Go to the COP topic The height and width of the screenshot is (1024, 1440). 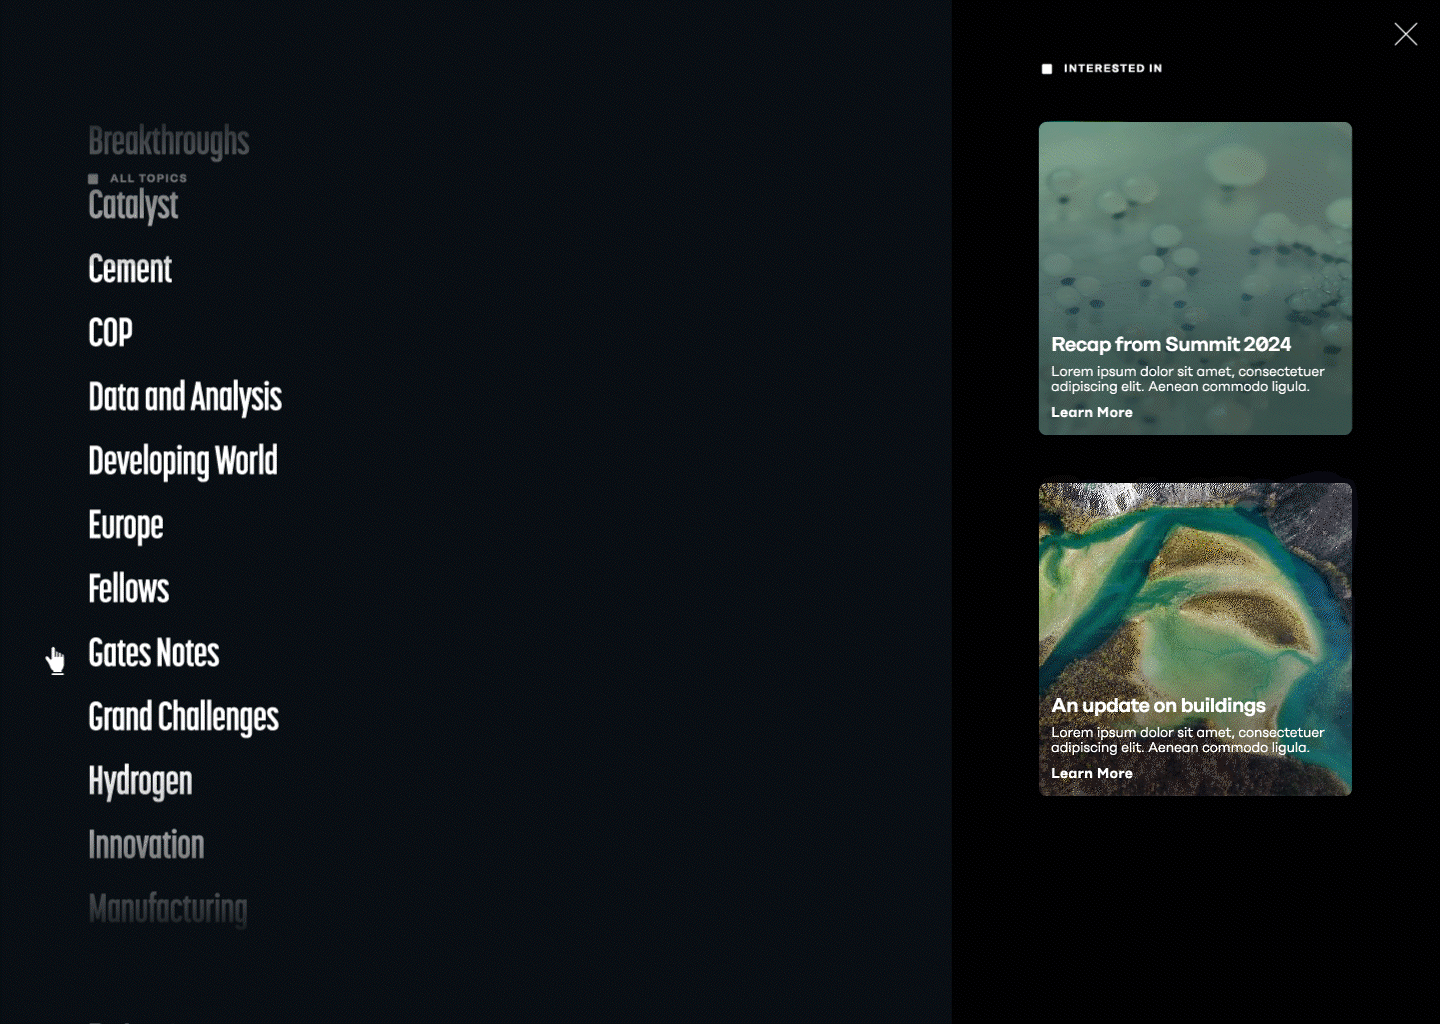tap(110, 333)
